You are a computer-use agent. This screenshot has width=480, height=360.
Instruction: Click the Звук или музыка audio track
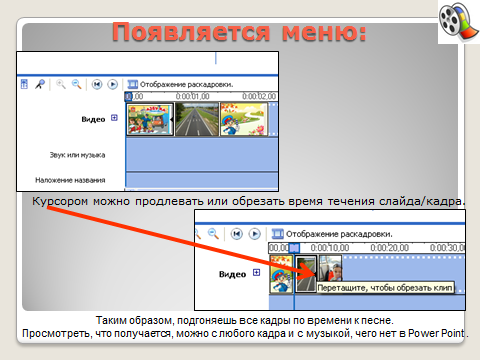(202, 155)
